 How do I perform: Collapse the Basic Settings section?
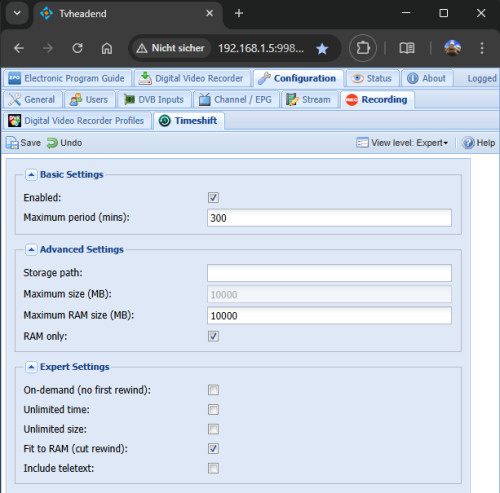click(31, 175)
